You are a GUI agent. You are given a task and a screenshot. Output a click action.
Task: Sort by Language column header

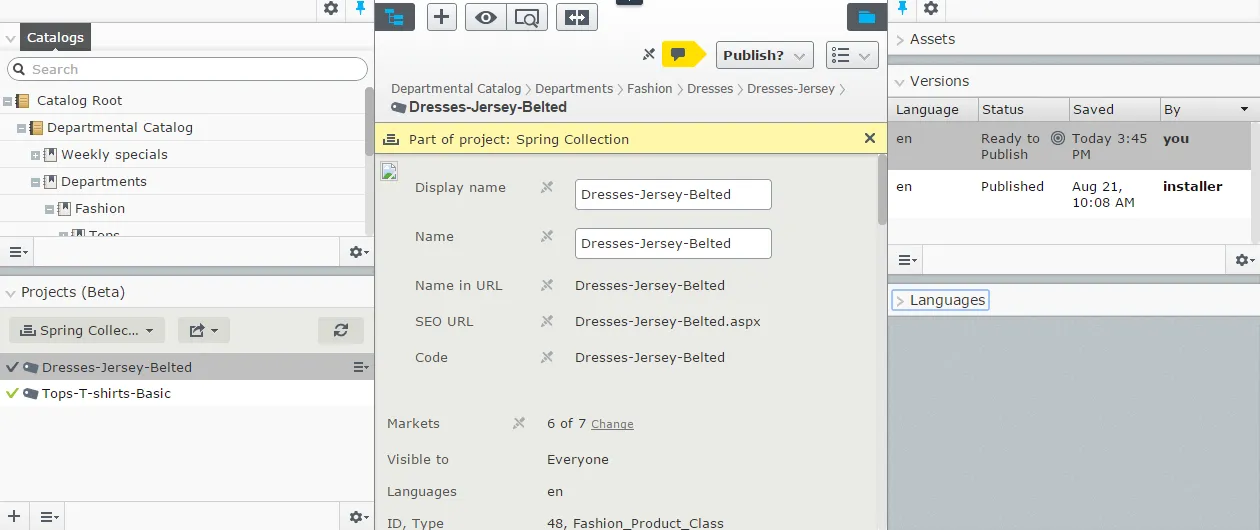(x=931, y=109)
